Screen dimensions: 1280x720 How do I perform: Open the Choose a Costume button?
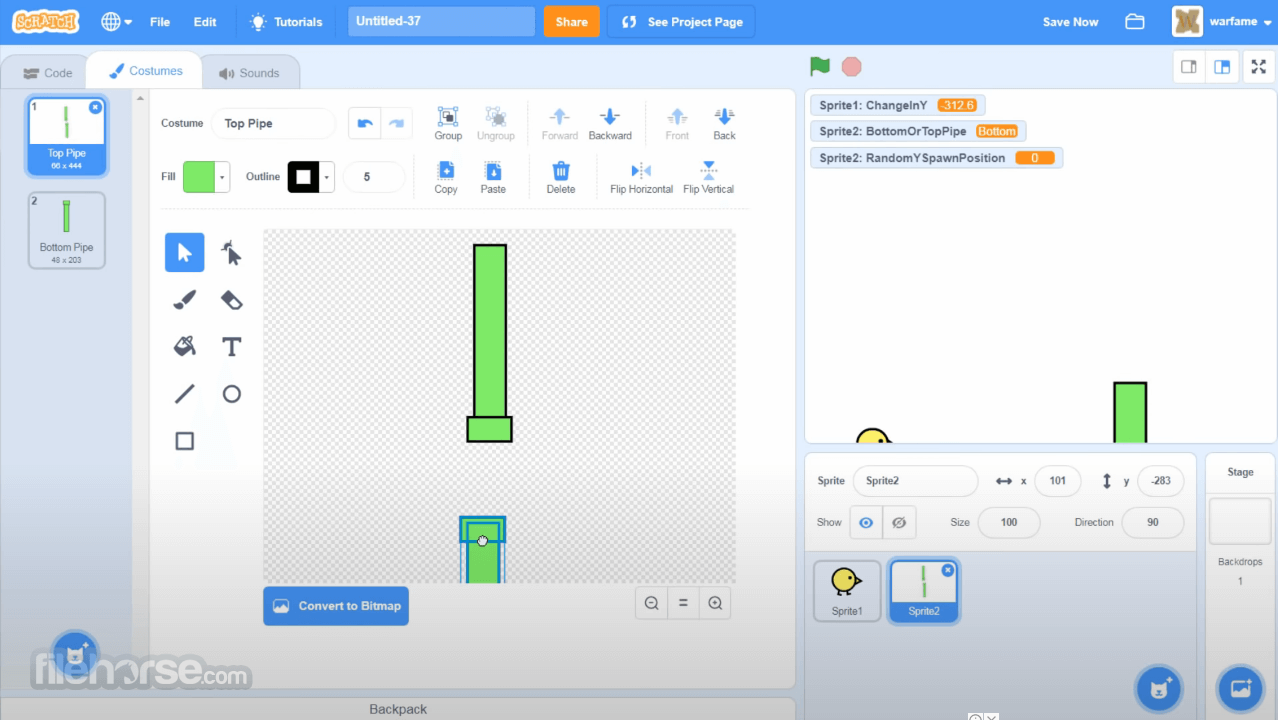[x=75, y=654]
